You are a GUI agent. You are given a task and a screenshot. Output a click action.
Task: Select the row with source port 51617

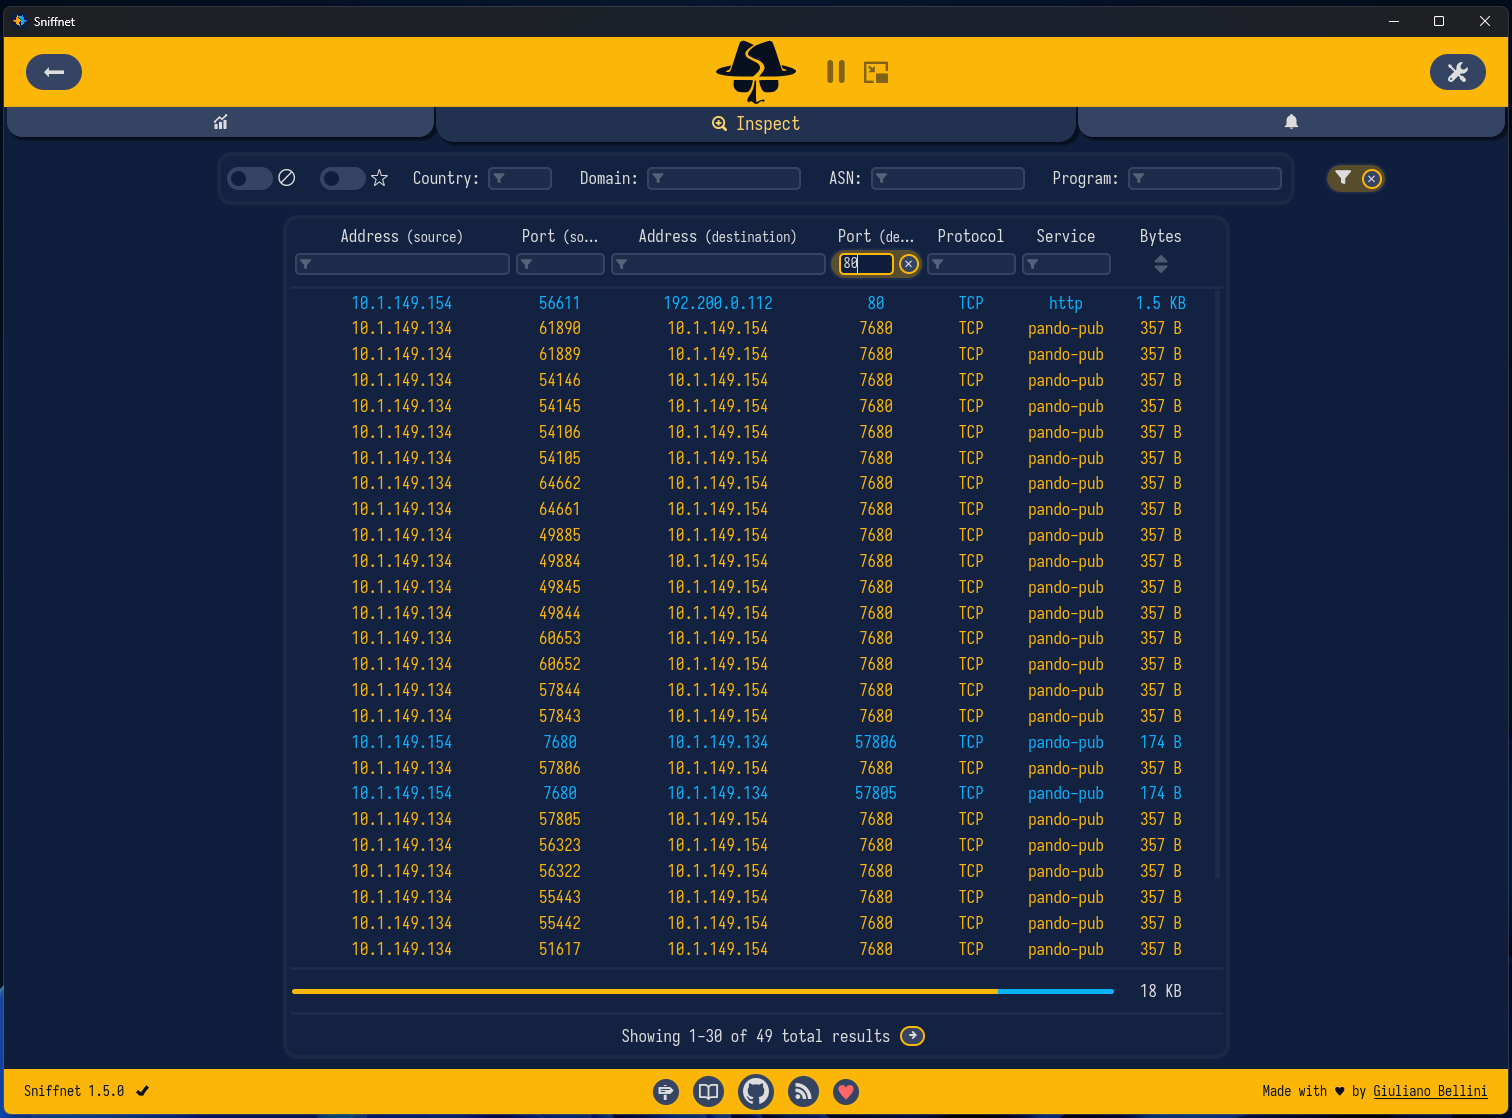click(754, 949)
